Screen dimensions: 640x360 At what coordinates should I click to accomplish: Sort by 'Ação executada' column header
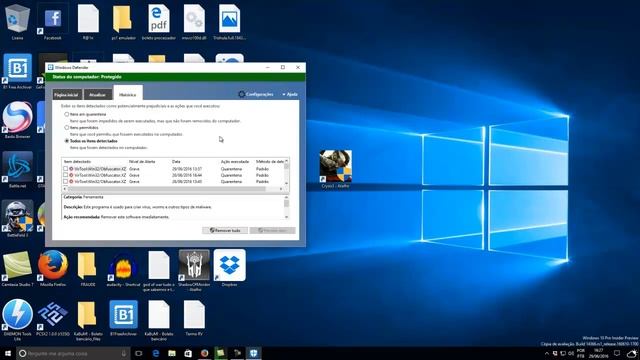(x=236, y=162)
